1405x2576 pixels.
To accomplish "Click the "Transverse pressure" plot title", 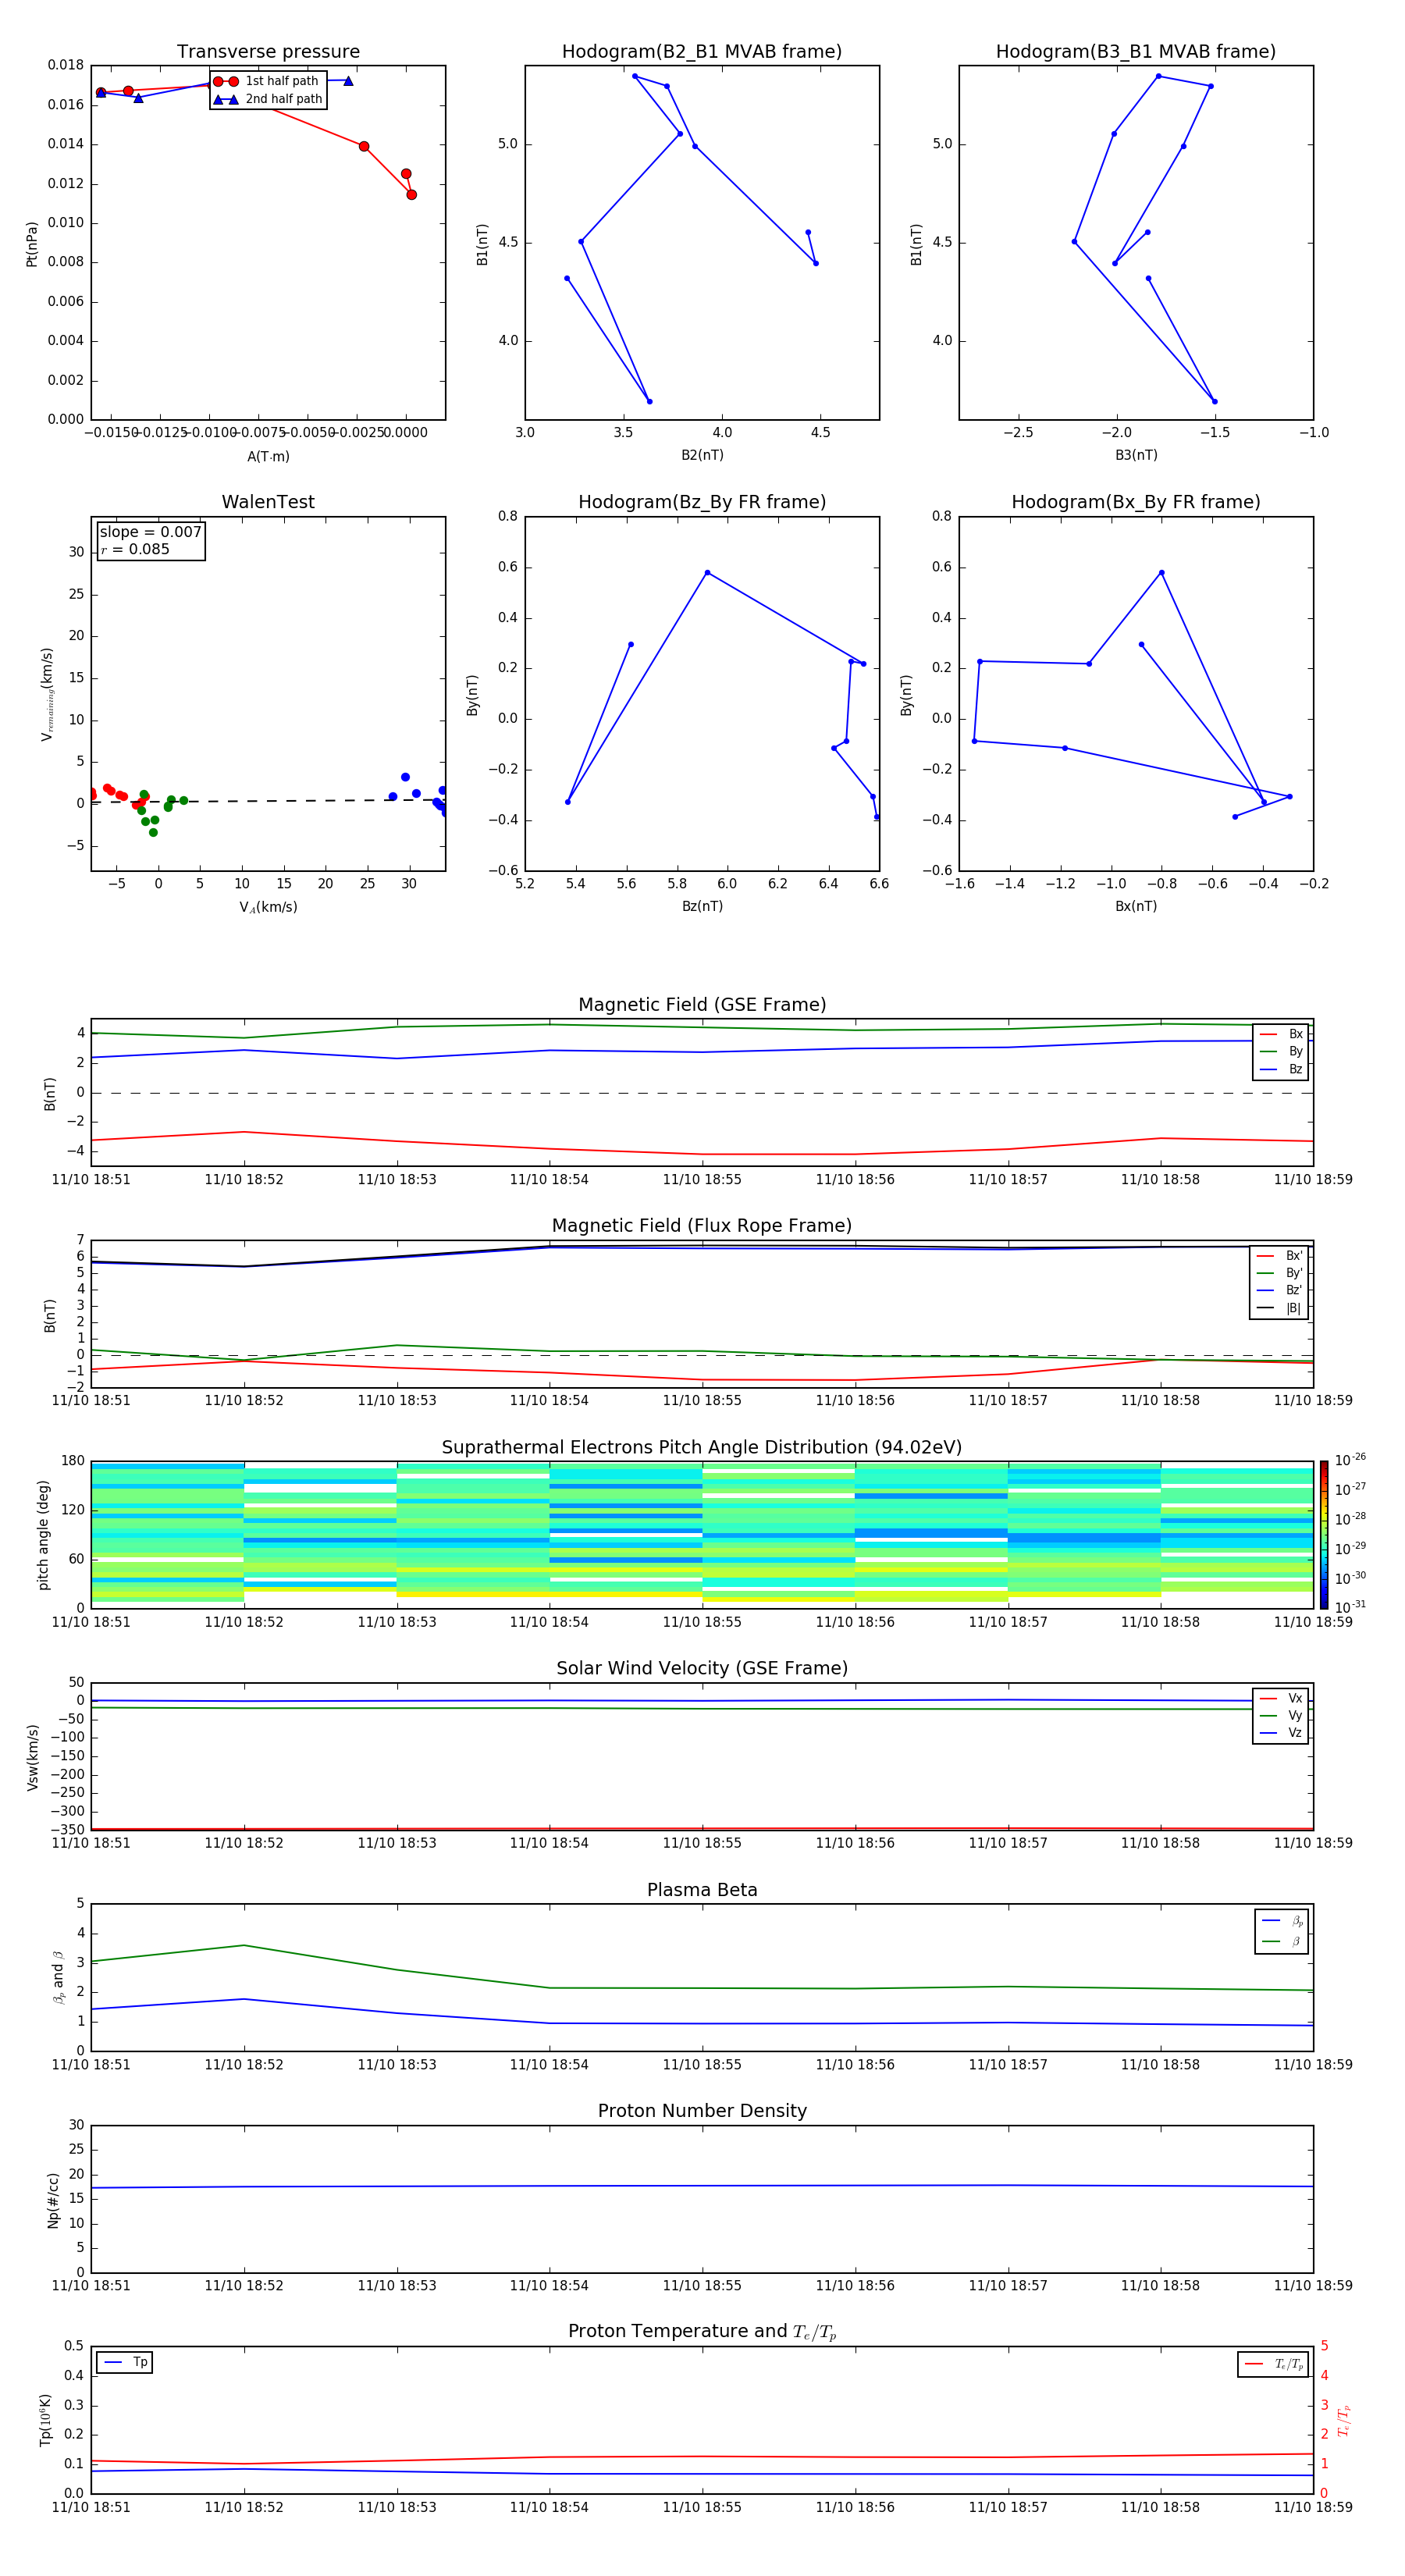I will tap(268, 52).
